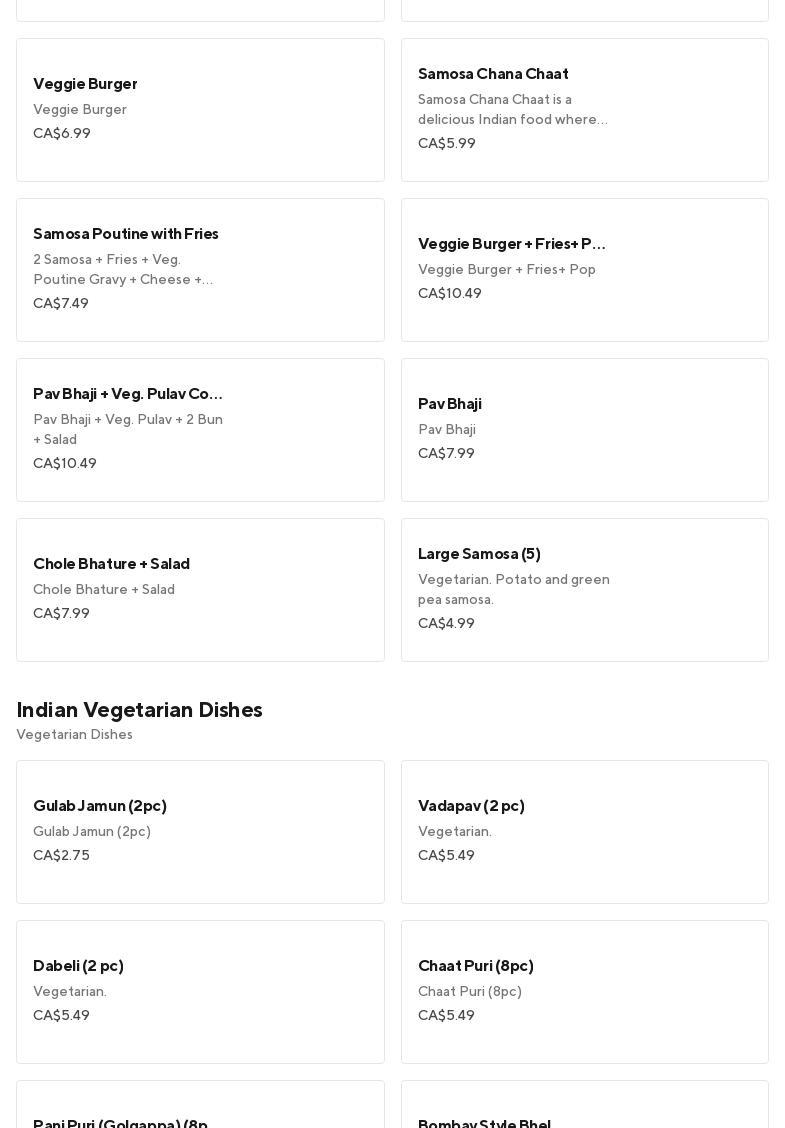Select the Samosa Chana Chaat card
785x1128 pixels.
584,110
